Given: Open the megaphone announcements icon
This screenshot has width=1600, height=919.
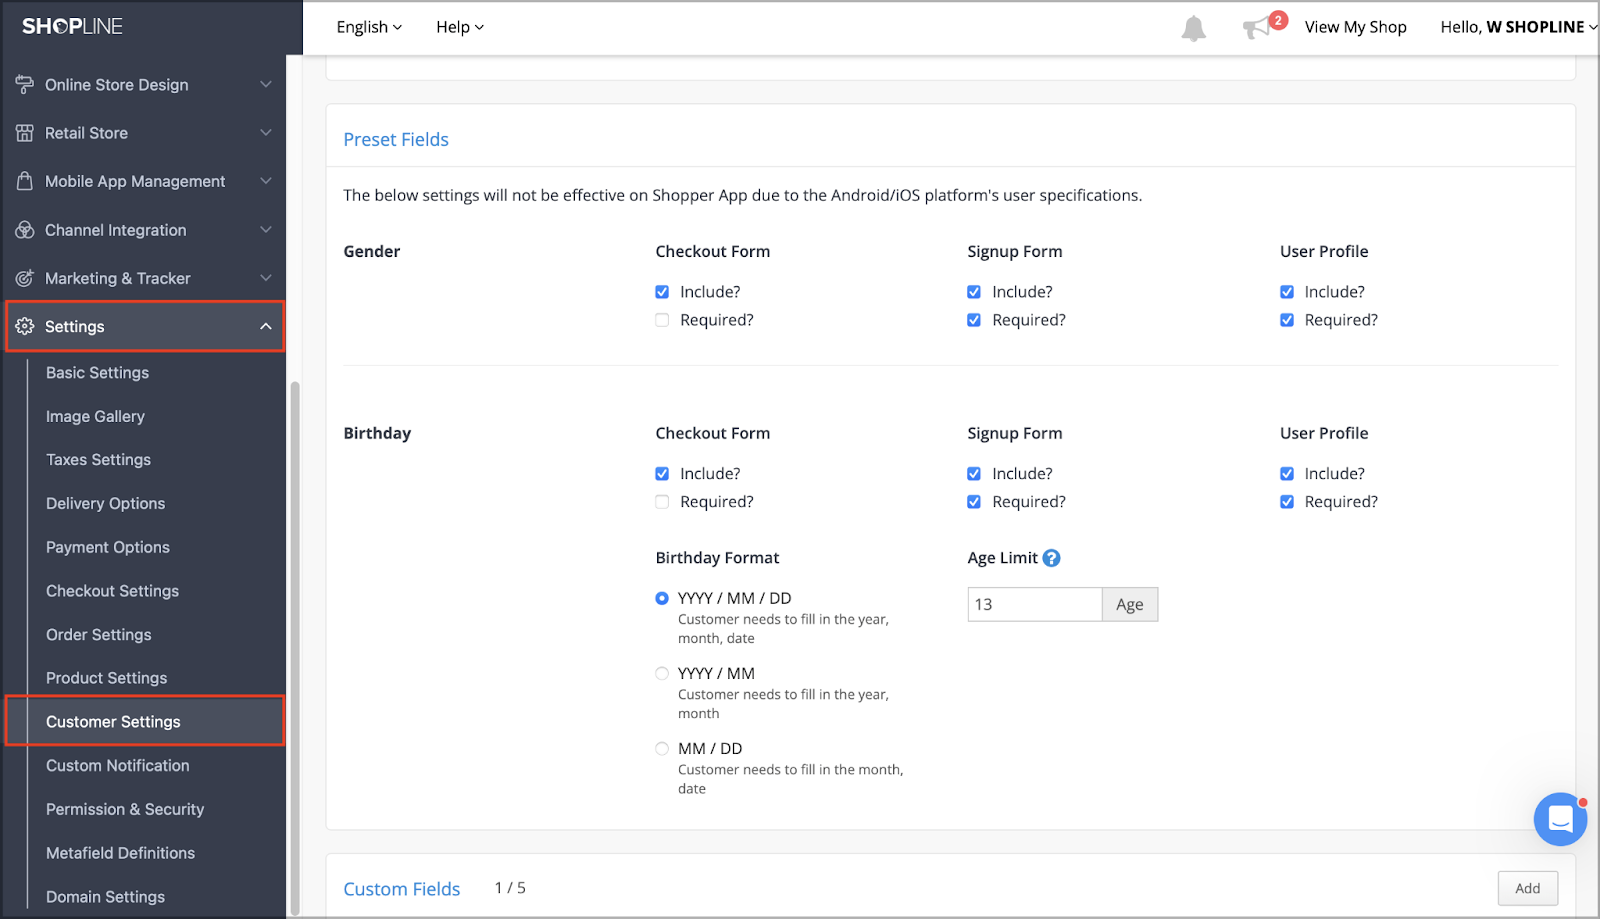Looking at the screenshot, I should click(1255, 28).
